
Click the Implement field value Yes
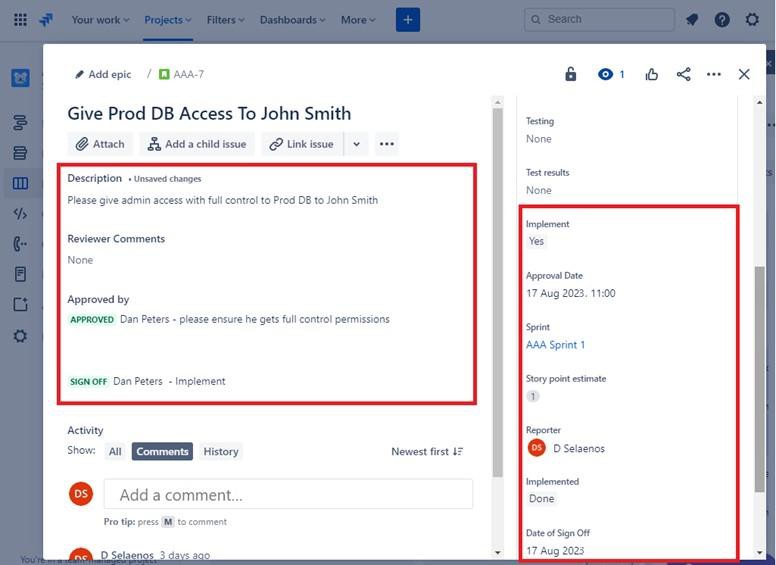click(536, 241)
